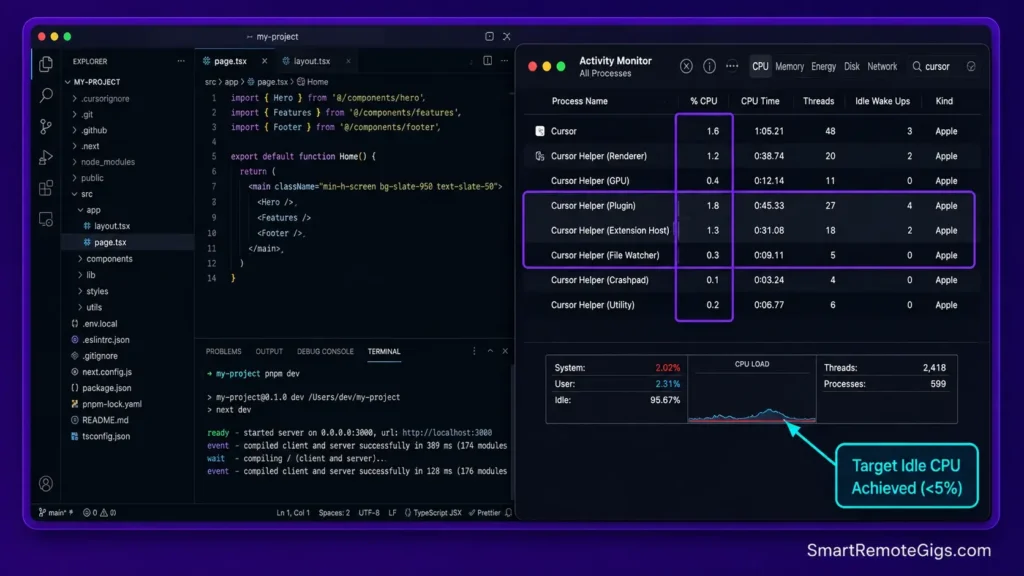Click the localhost:3000 URL in terminal
This screenshot has height=576, width=1024.
click(x=447, y=433)
